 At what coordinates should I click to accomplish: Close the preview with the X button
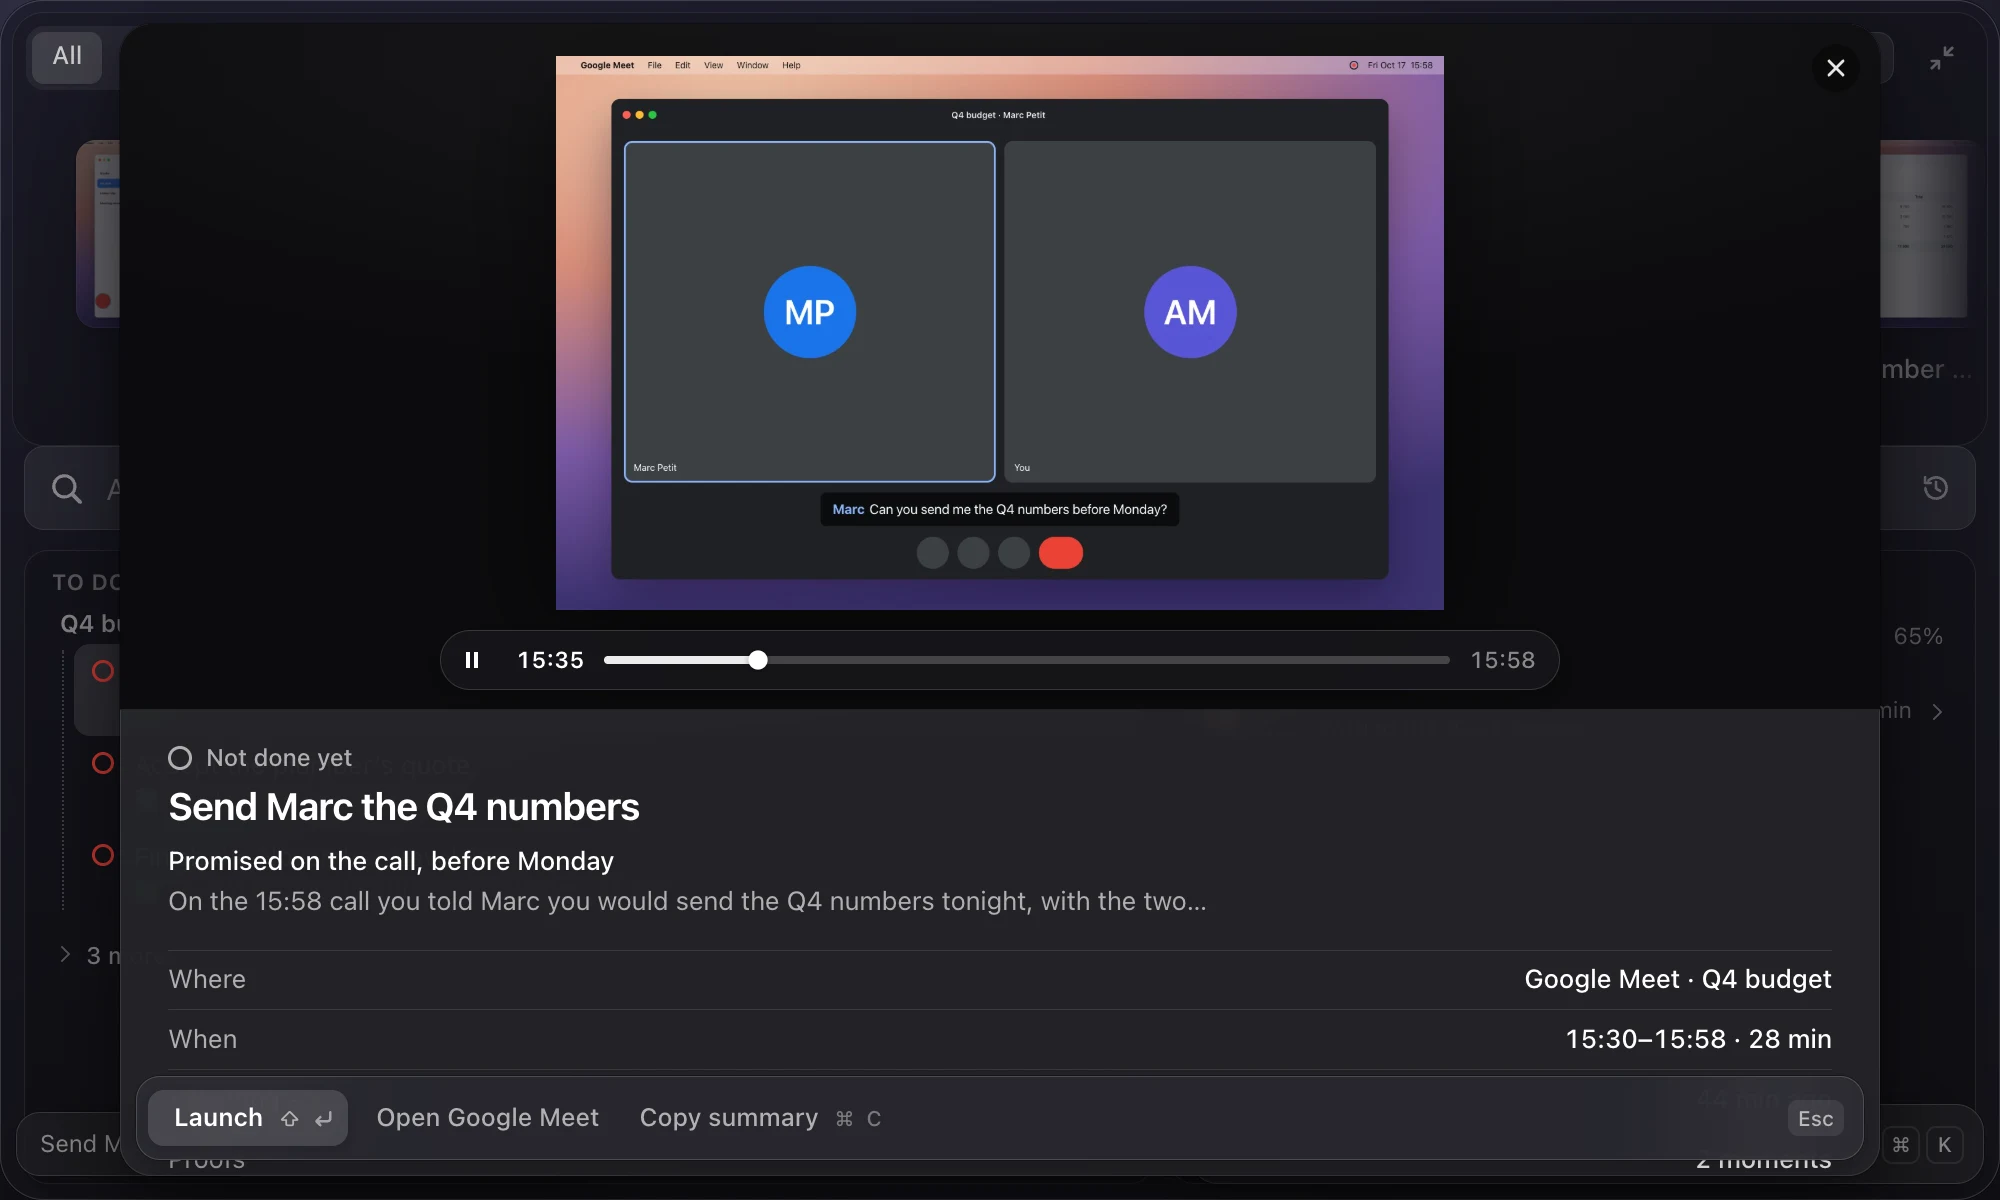tap(1836, 68)
